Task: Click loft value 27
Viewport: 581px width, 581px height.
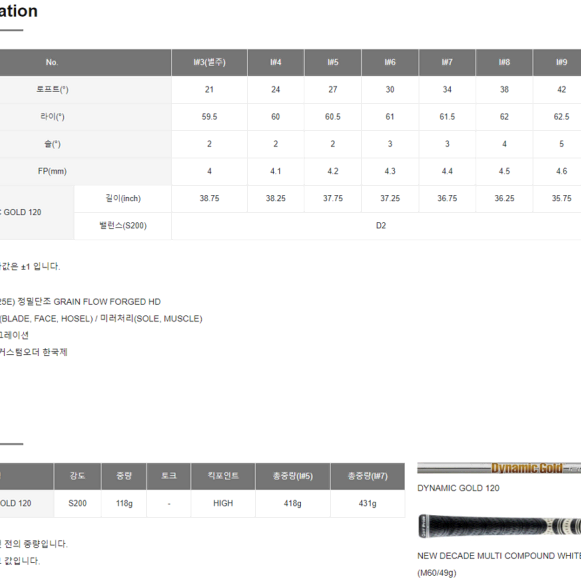Action: tap(333, 89)
